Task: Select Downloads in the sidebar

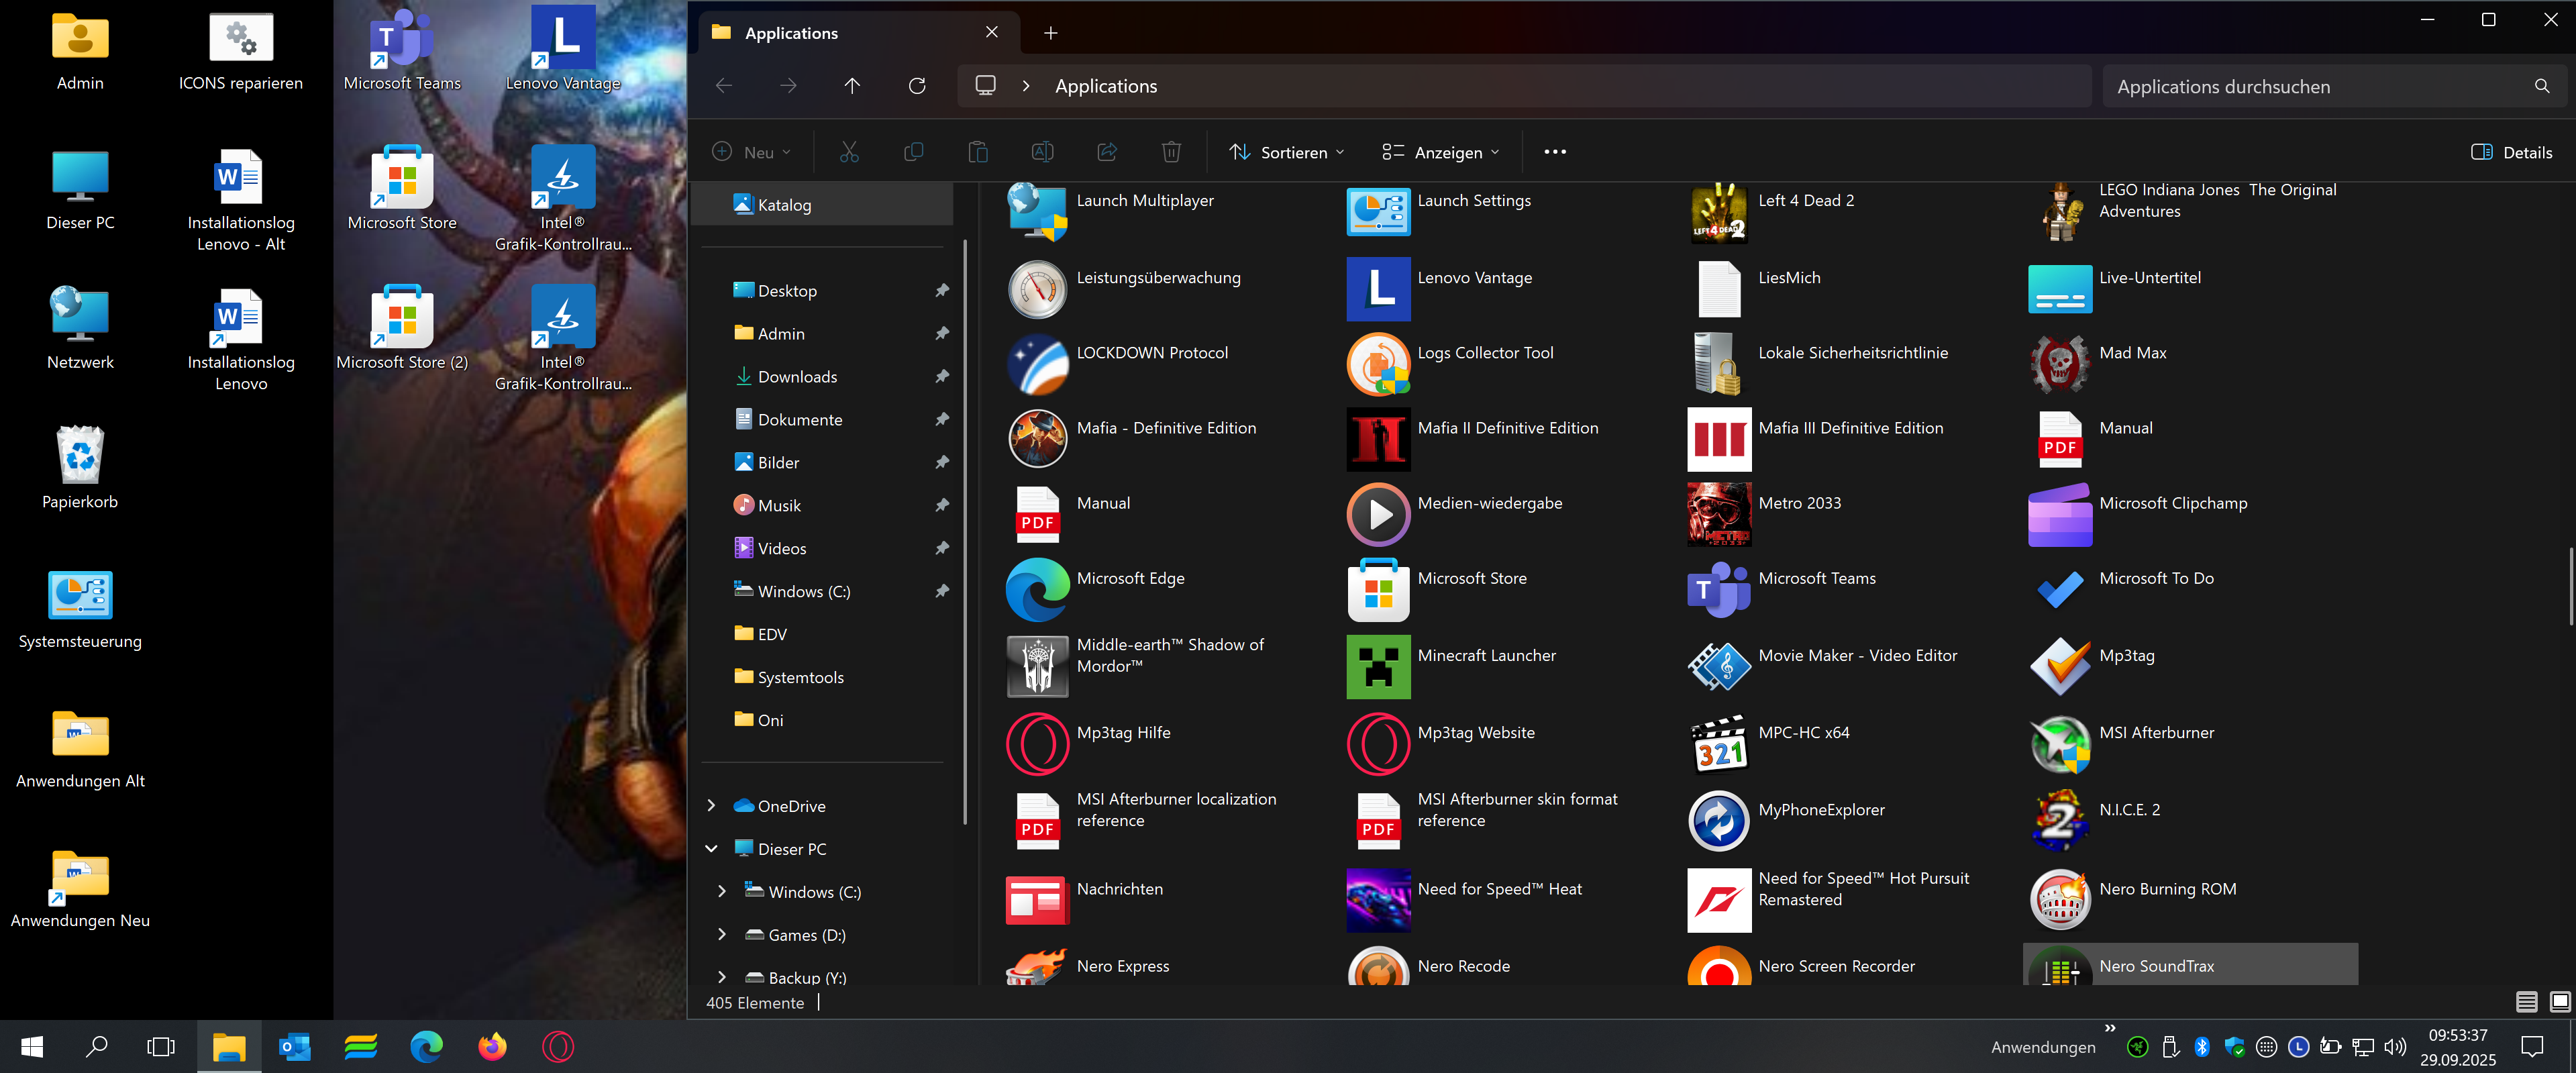Action: [796, 376]
